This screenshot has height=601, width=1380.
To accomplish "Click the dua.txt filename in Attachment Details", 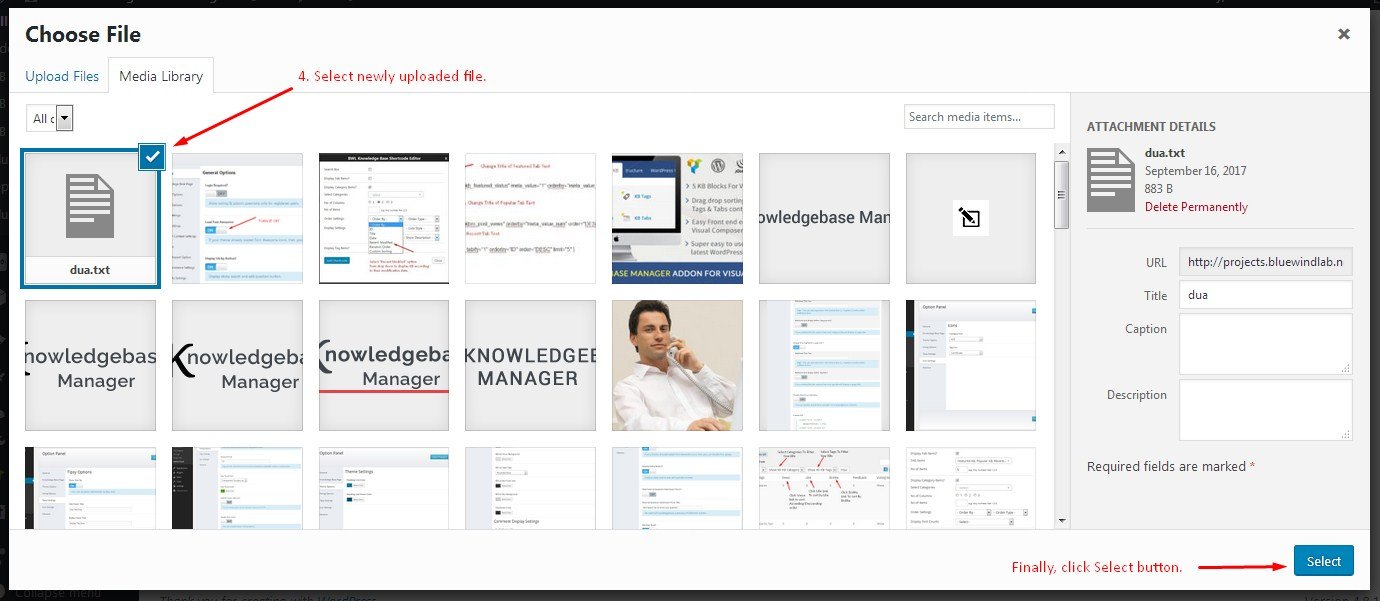I will [x=1165, y=154].
